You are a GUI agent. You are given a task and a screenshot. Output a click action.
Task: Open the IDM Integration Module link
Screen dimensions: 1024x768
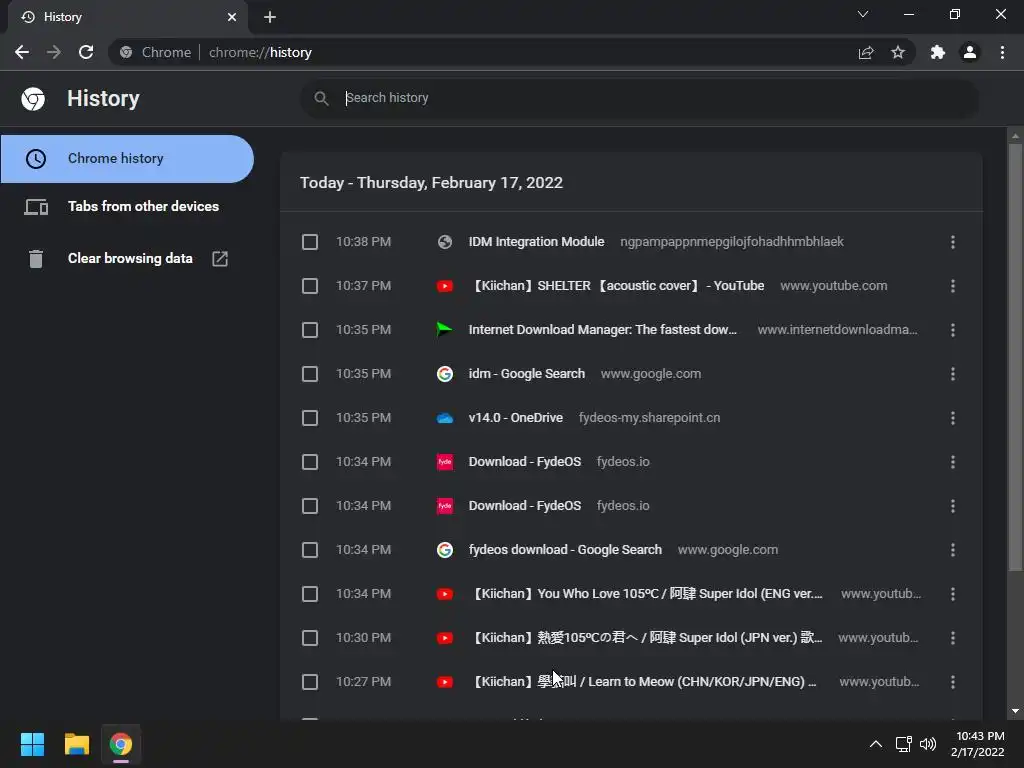click(536, 242)
